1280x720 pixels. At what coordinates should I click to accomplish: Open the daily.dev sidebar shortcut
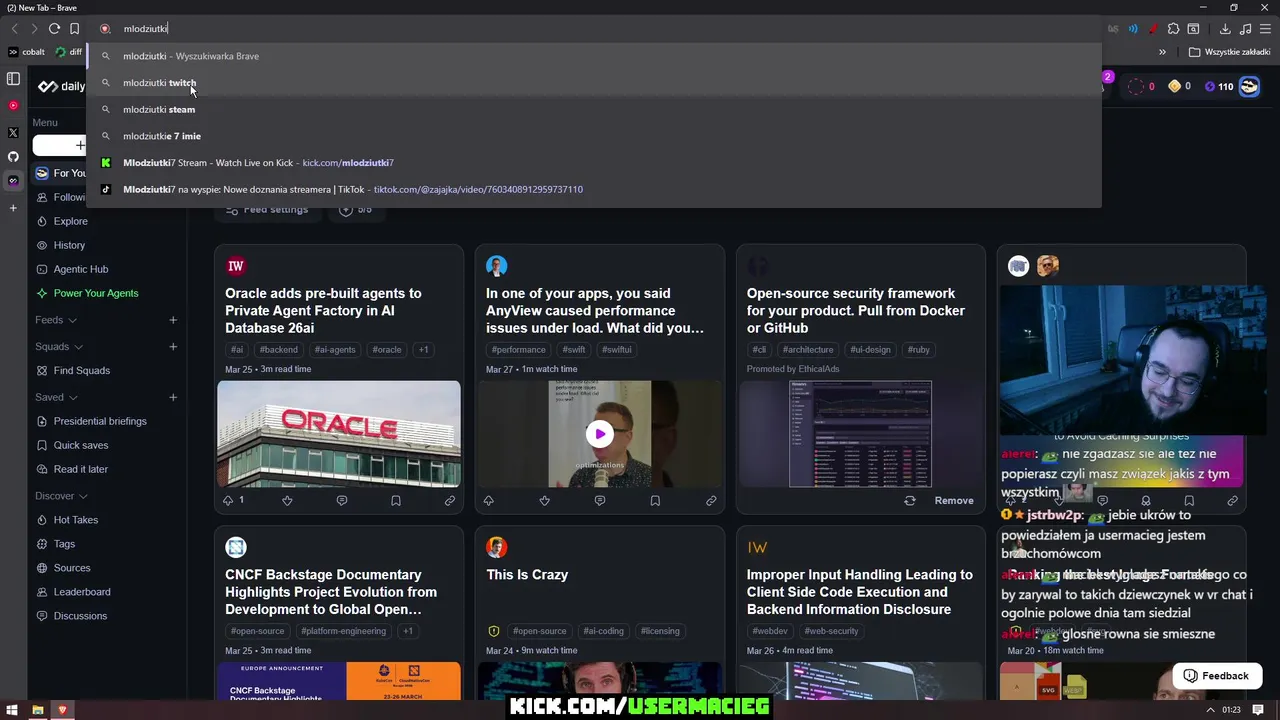coord(13,181)
